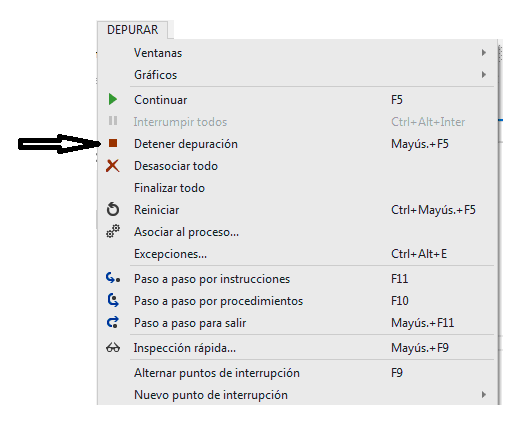This screenshot has width=507, height=423.
Task: Click the Ventanas menu entry
Action: coord(297,53)
